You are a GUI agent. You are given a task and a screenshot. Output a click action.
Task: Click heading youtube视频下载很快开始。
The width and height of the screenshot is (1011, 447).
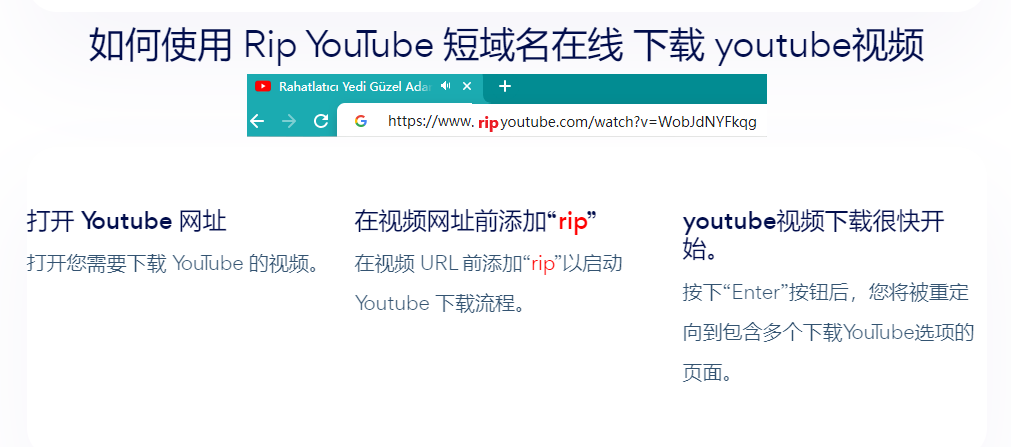[814, 234]
